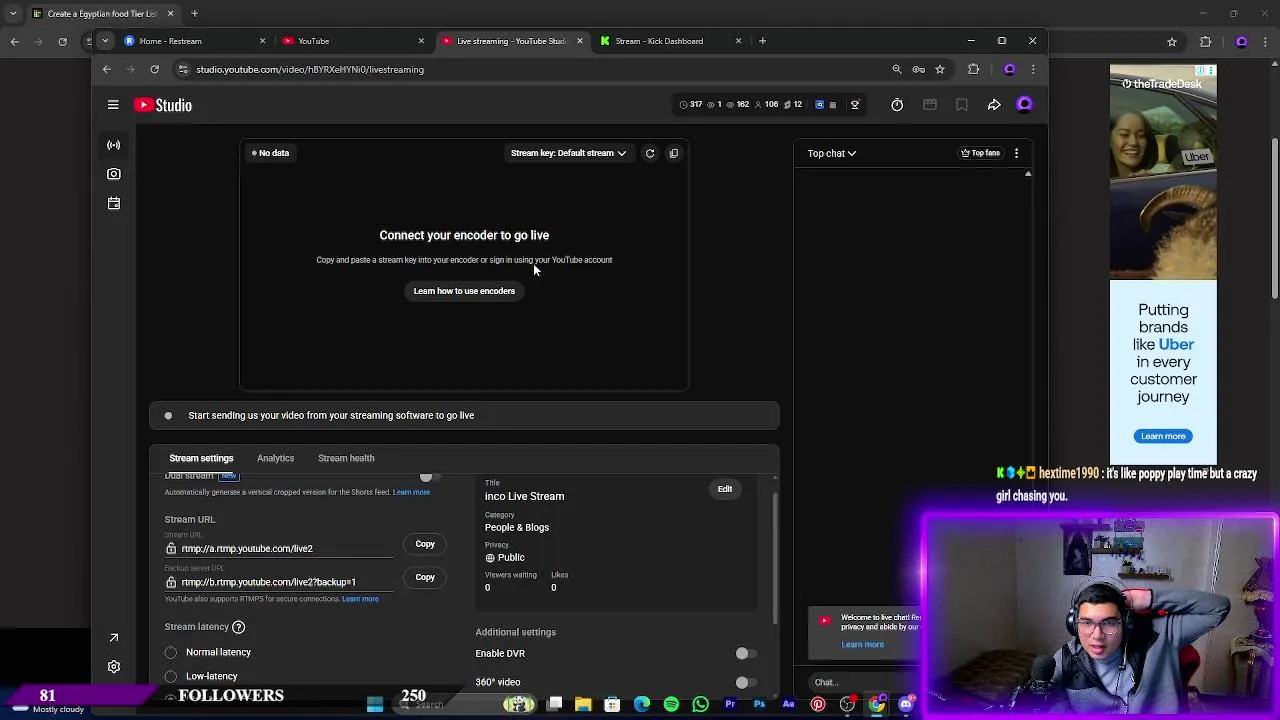Click the address bar URL field

pos(530,70)
